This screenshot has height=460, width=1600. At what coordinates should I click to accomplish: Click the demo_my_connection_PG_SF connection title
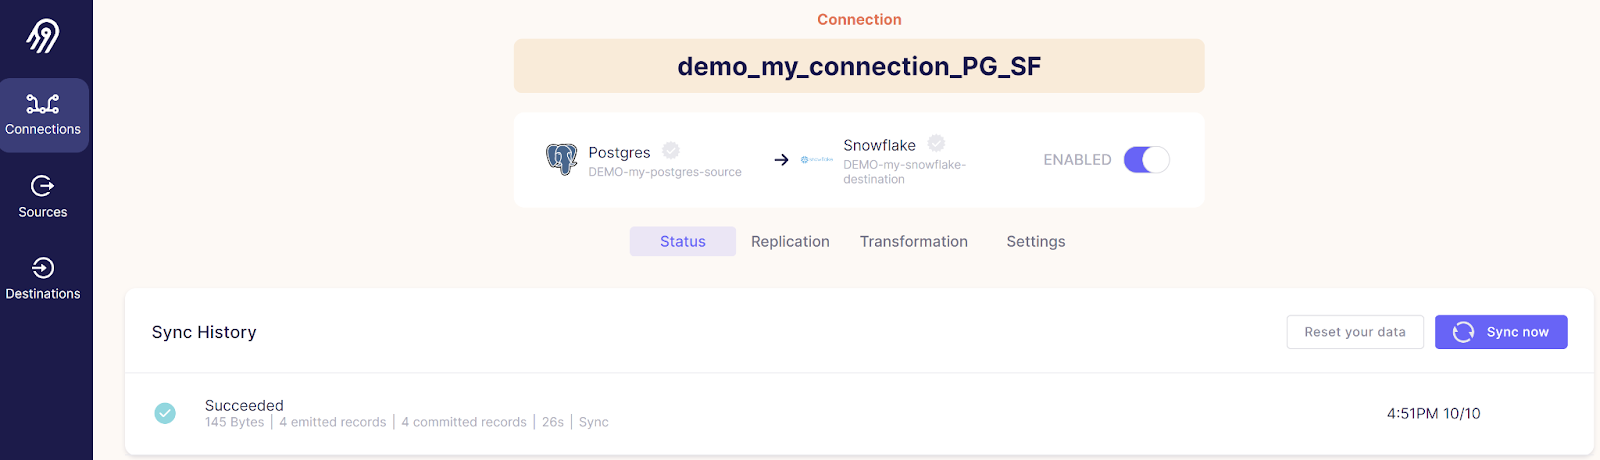point(859,66)
